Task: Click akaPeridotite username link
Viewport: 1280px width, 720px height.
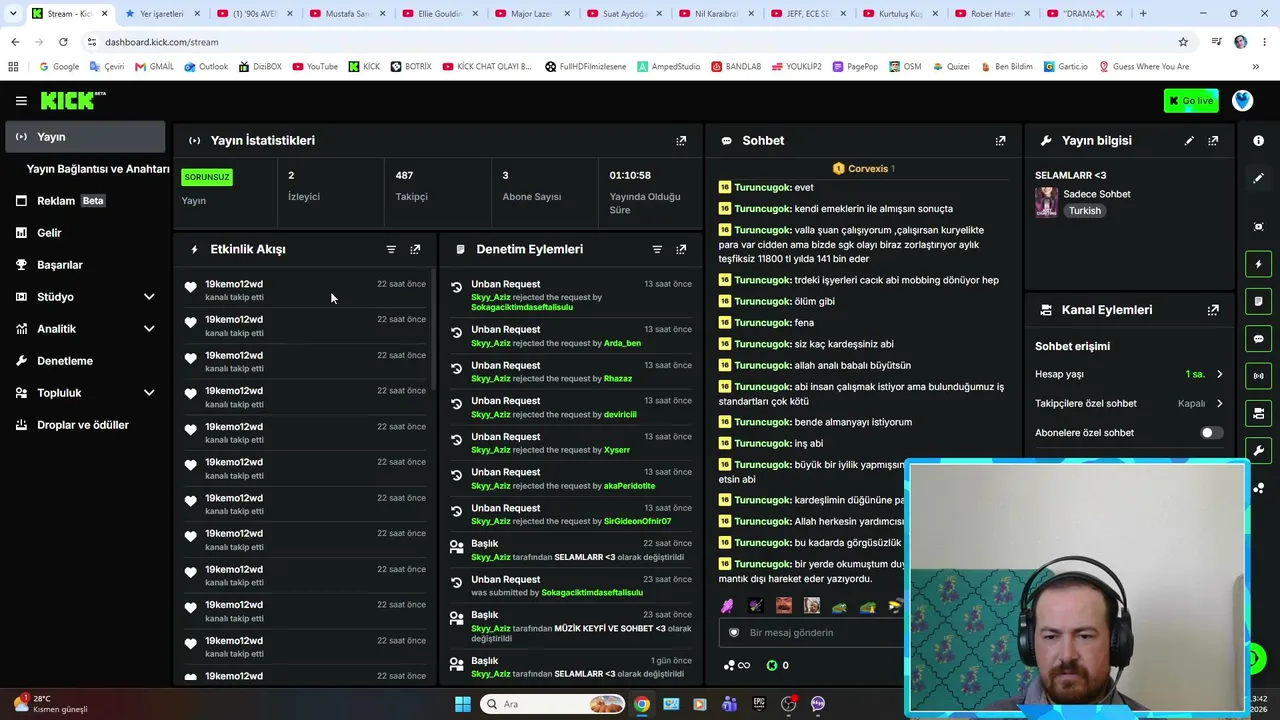Action: [629, 486]
